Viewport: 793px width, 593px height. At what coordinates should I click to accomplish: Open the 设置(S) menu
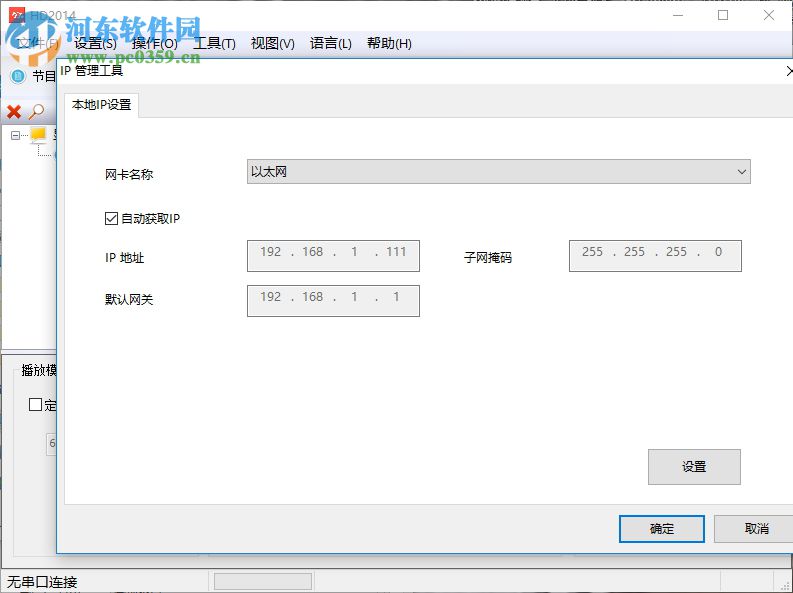pyautogui.click(x=95, y=43)
